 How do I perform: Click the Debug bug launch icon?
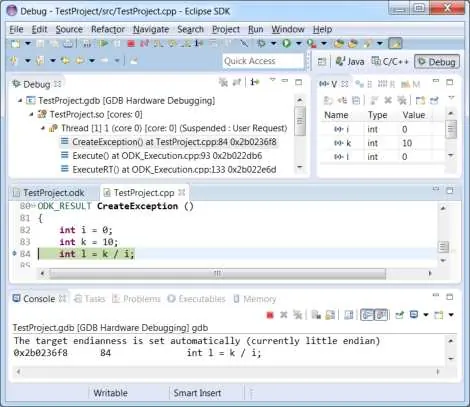(261, 43)
